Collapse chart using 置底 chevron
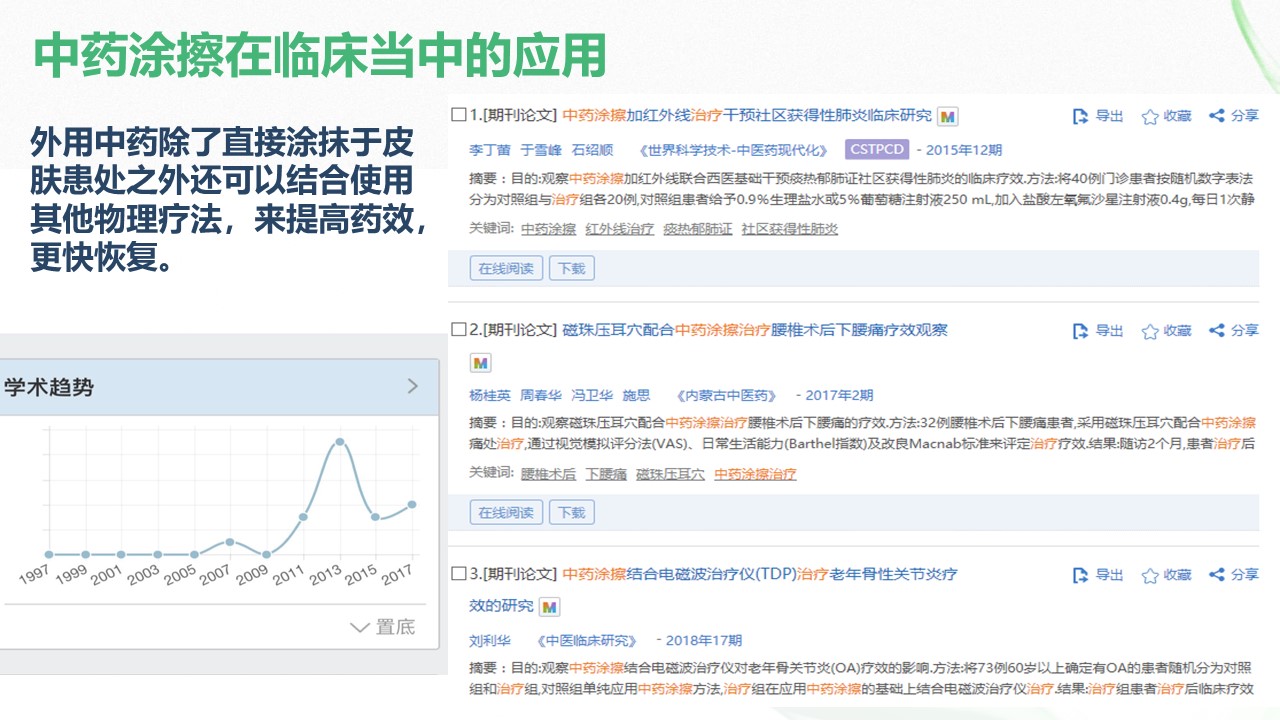Image resolution: width=1280 pixels, height=720 pixels. [x=360, y=627]
